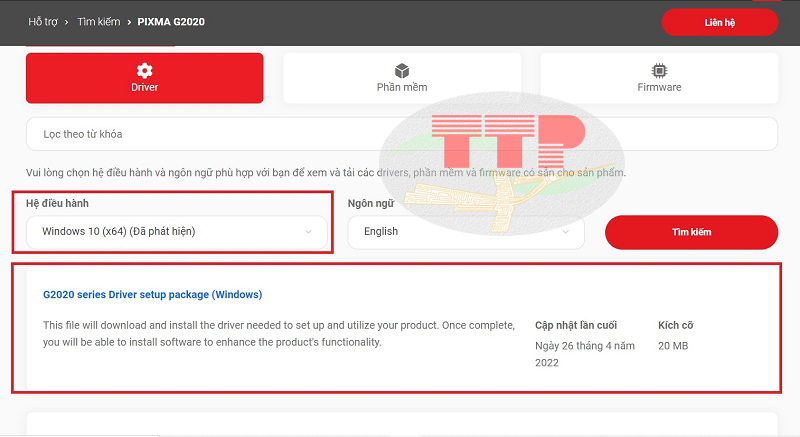The image size is (800, 437).
Task: Open the Hệ điều hành dropdown
Action: point(177,232)
